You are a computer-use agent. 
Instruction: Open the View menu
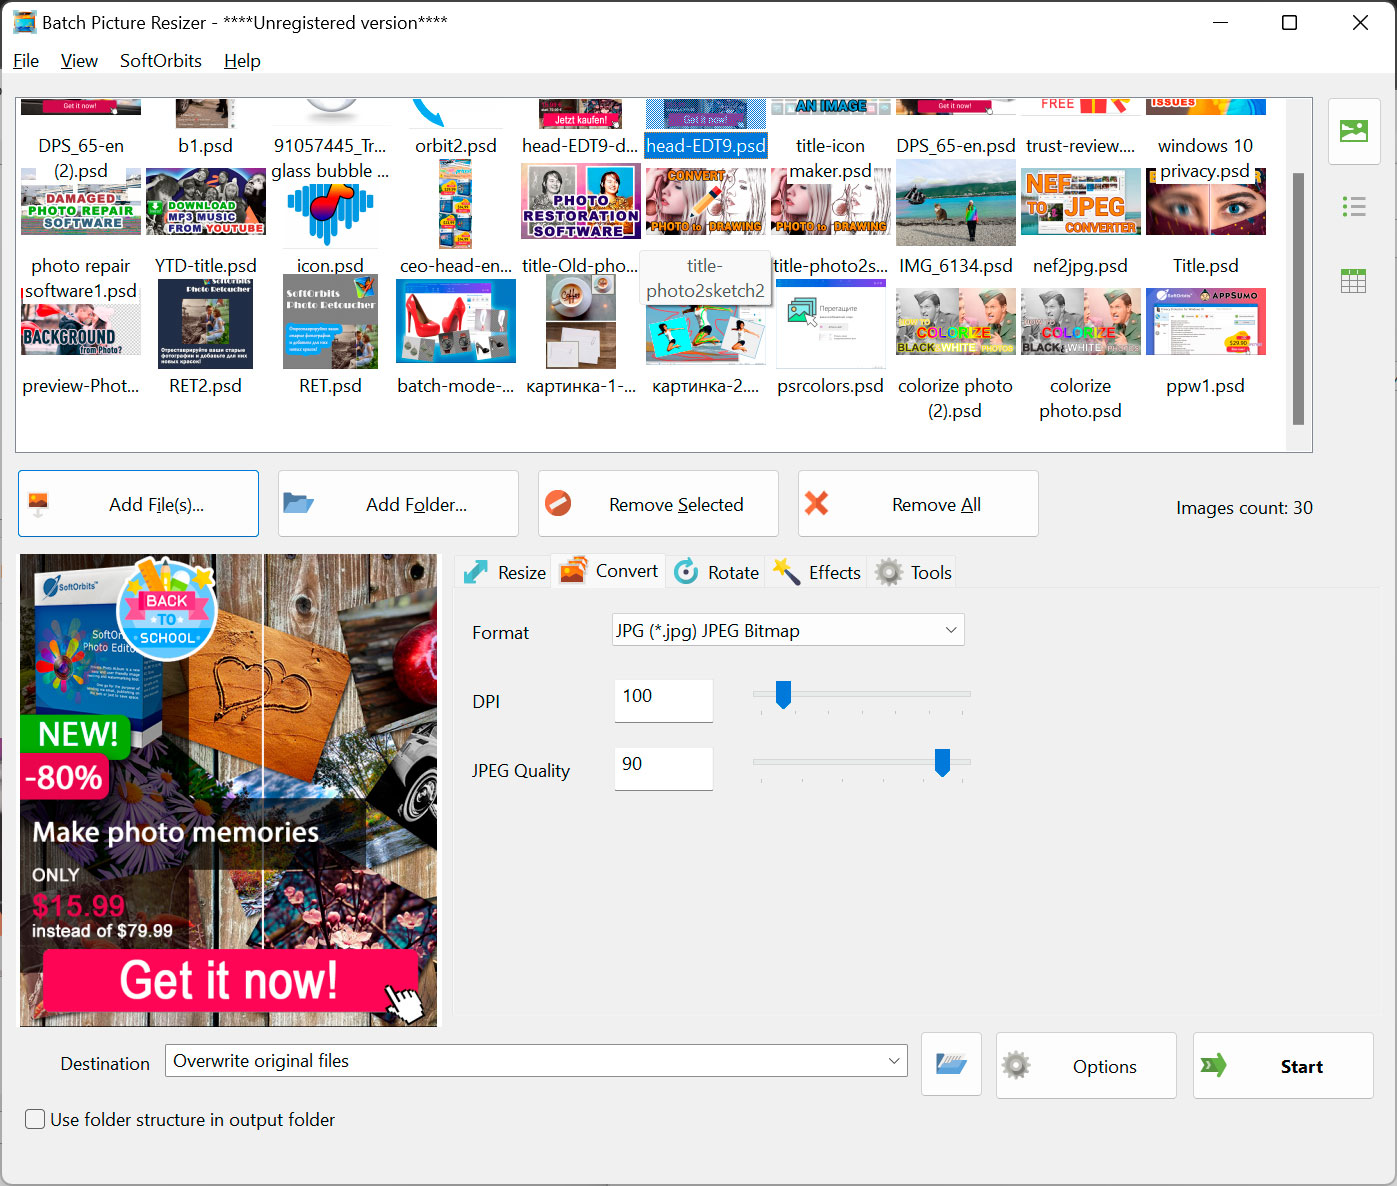tap(79, 60)
